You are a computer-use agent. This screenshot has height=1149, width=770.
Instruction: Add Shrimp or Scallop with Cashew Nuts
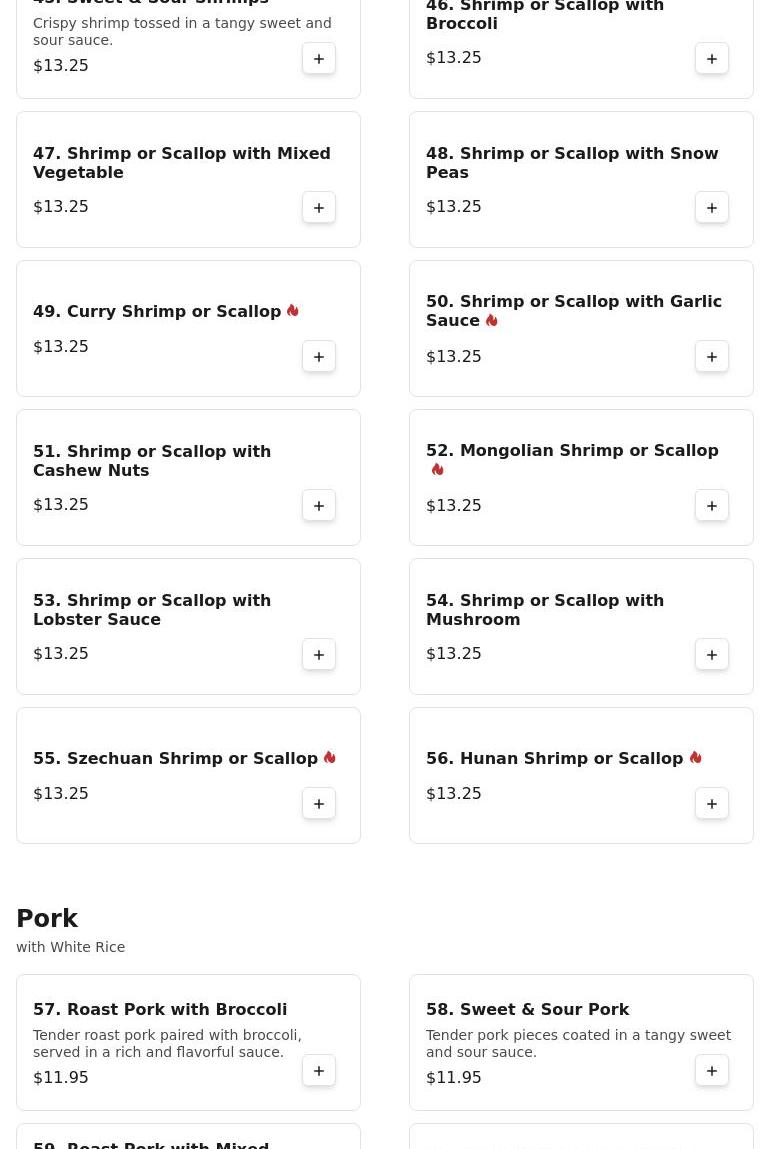319,506
